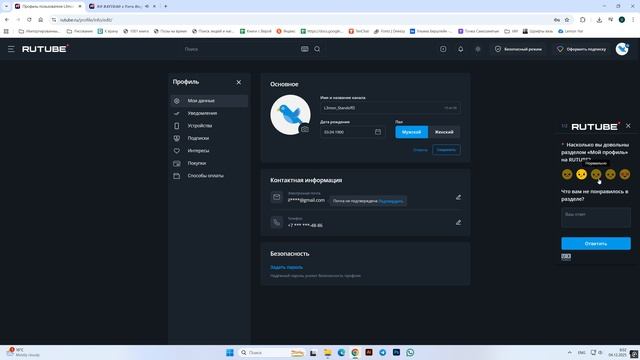Click the header search field
Image resolution: width=640 pixels, height=360 pixels.
click(241, 49)
